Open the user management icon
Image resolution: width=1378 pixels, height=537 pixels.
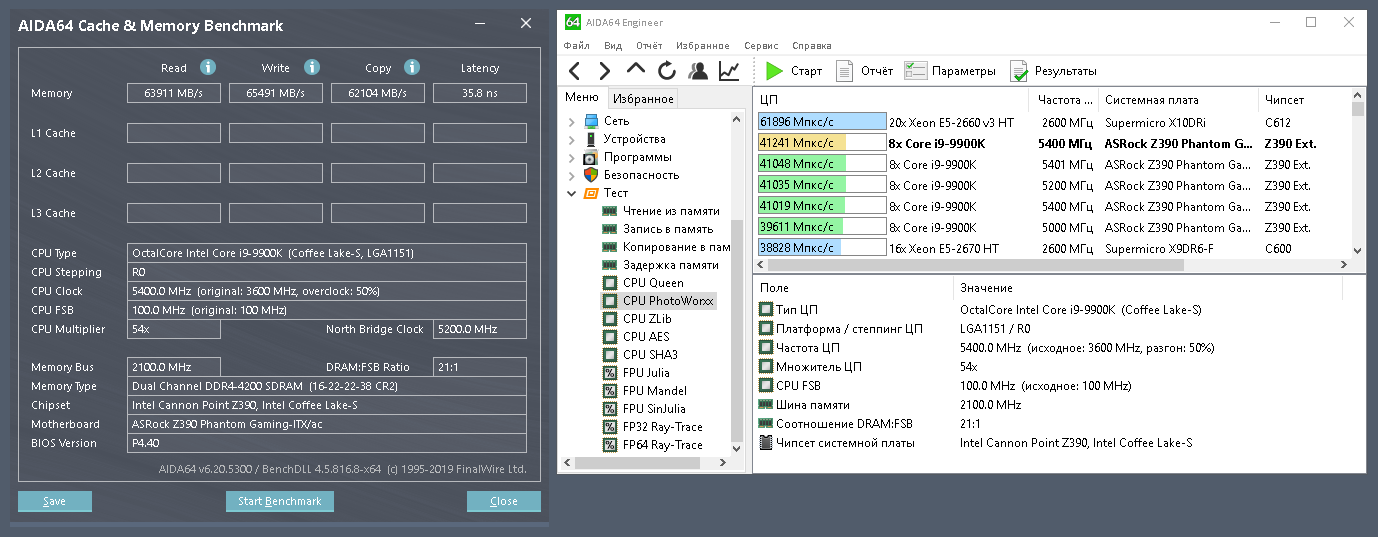(698, 71)
